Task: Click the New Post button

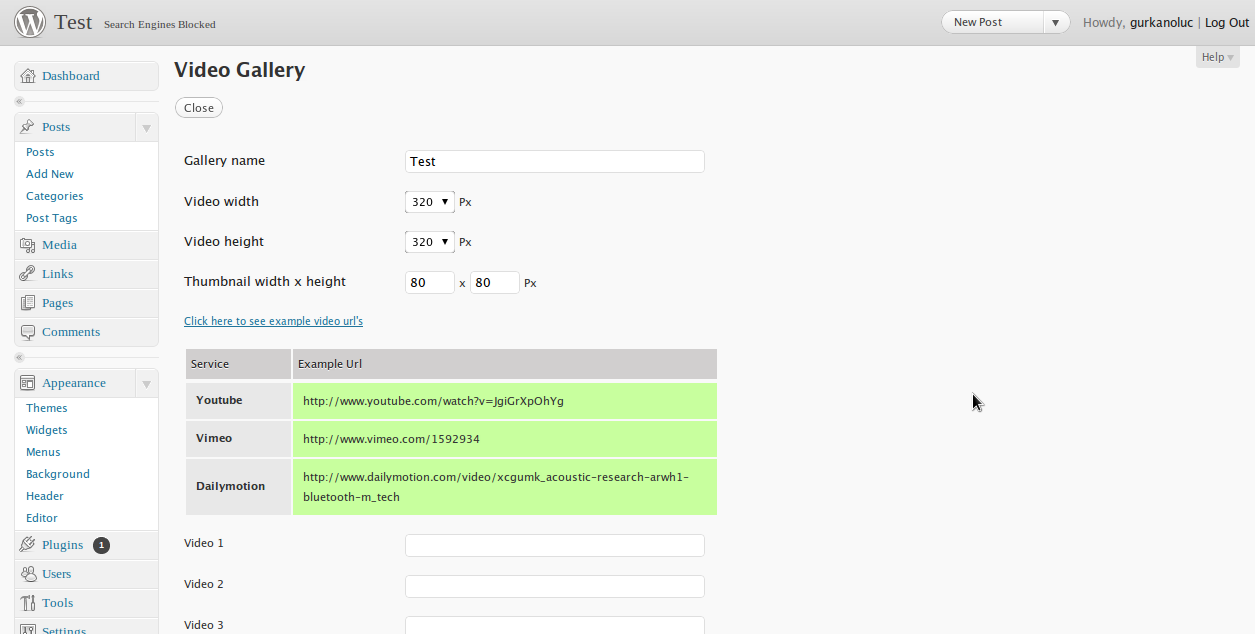Action: [x=992, y=22]
